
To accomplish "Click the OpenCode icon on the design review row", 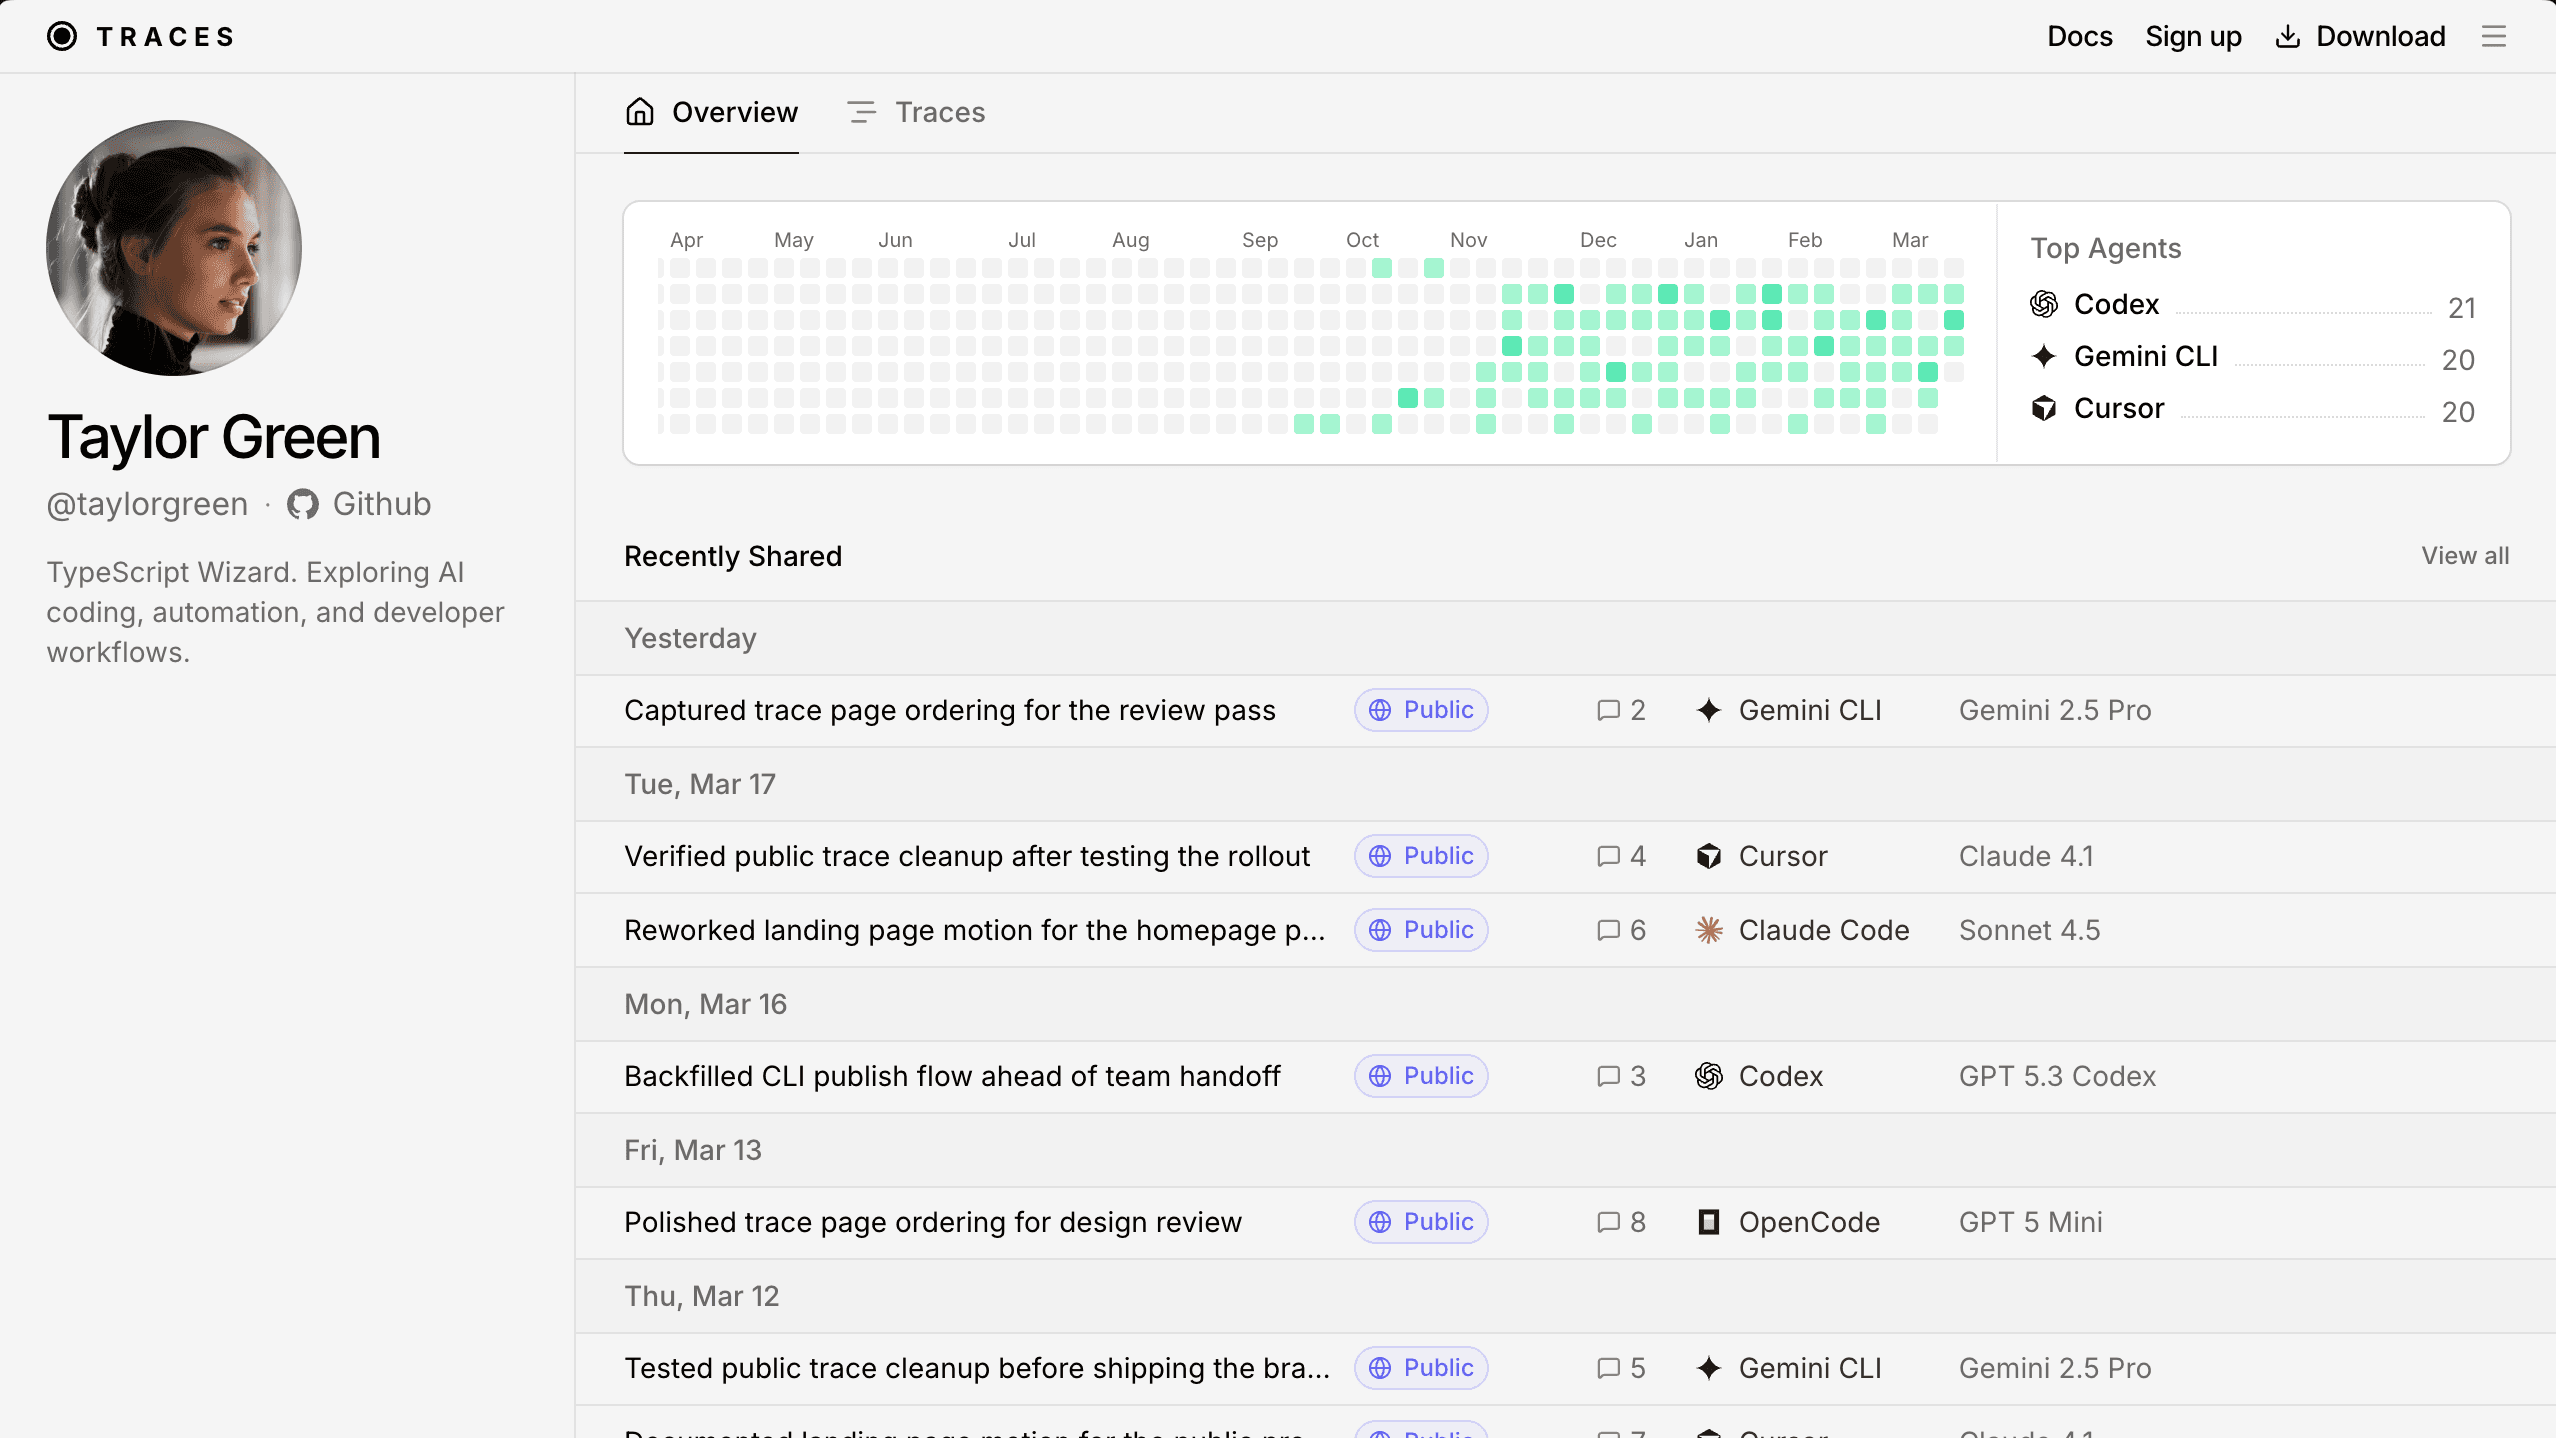I will [x=1708, y=1222].
